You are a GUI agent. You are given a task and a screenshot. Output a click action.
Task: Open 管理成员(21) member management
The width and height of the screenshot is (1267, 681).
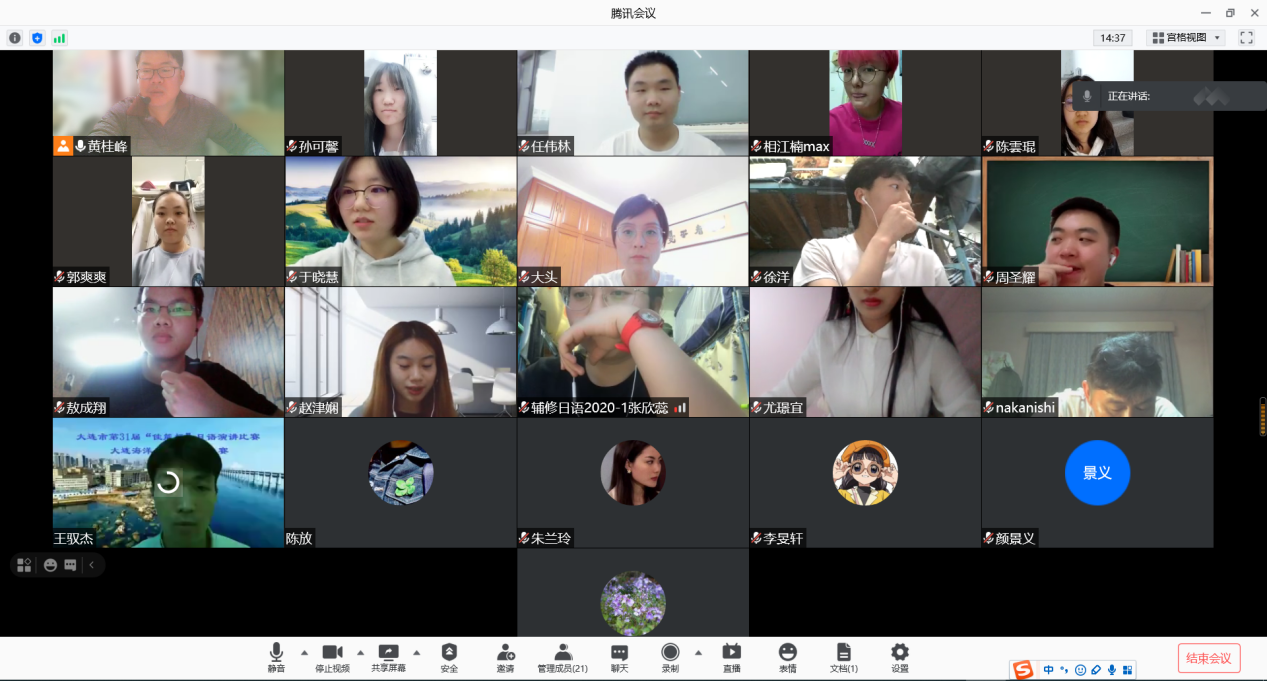[563, 656]
